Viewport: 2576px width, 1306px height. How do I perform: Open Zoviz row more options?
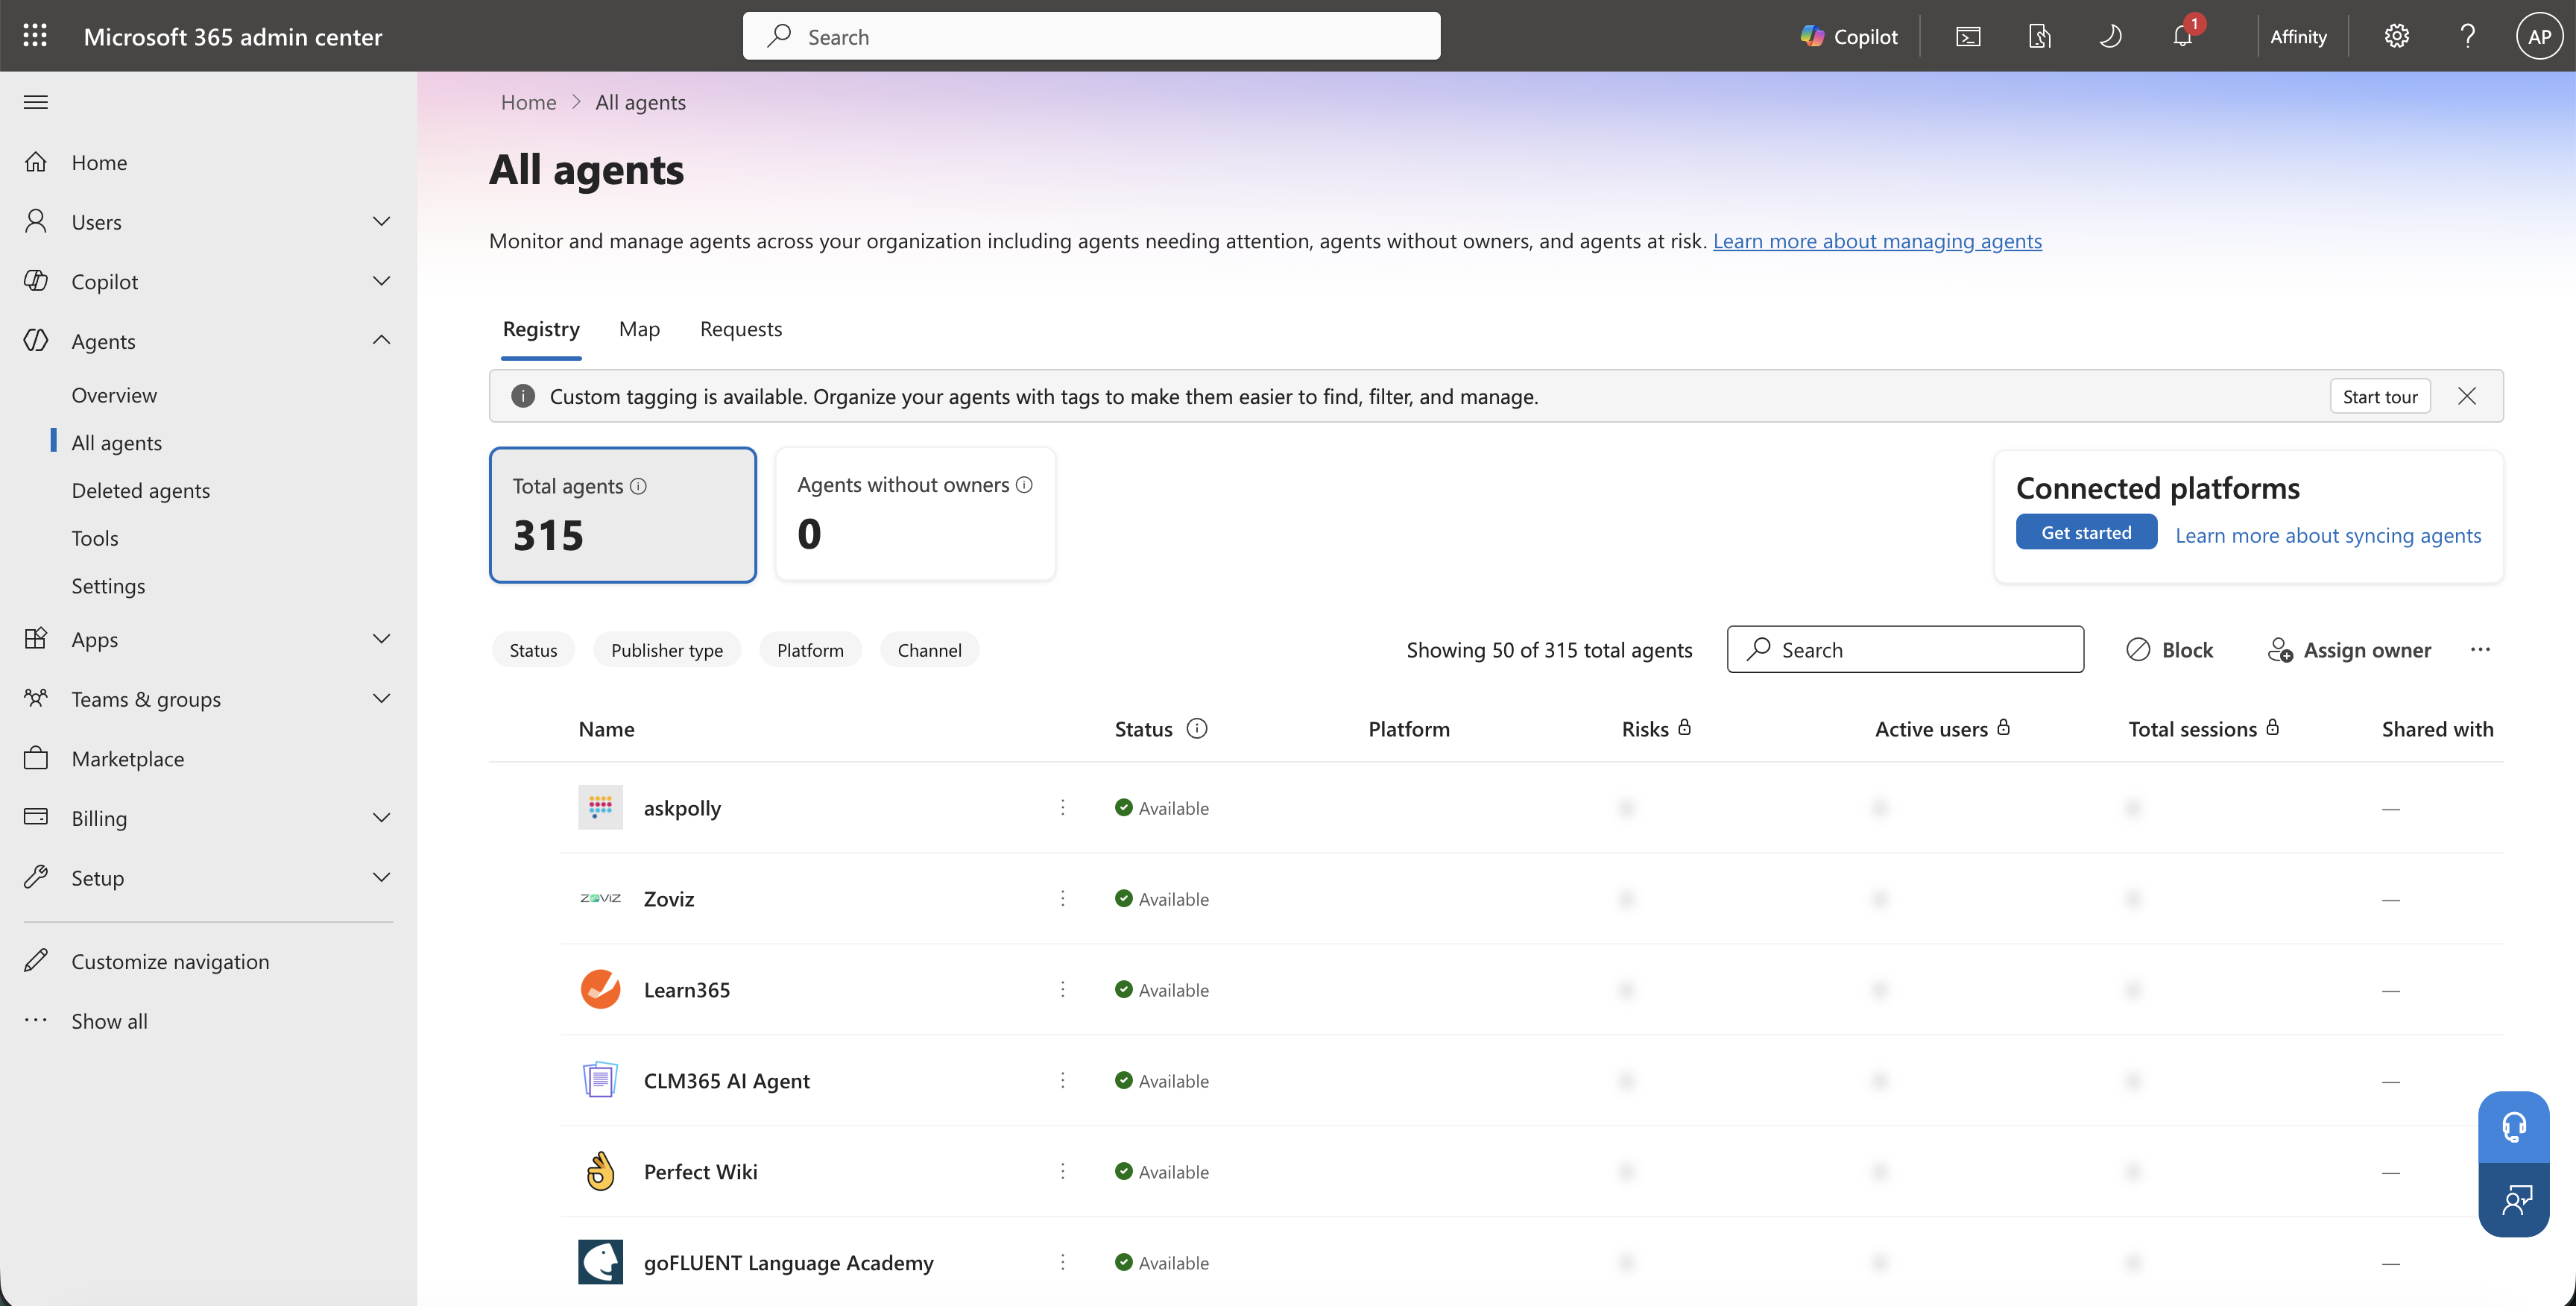click(1063, 898)
